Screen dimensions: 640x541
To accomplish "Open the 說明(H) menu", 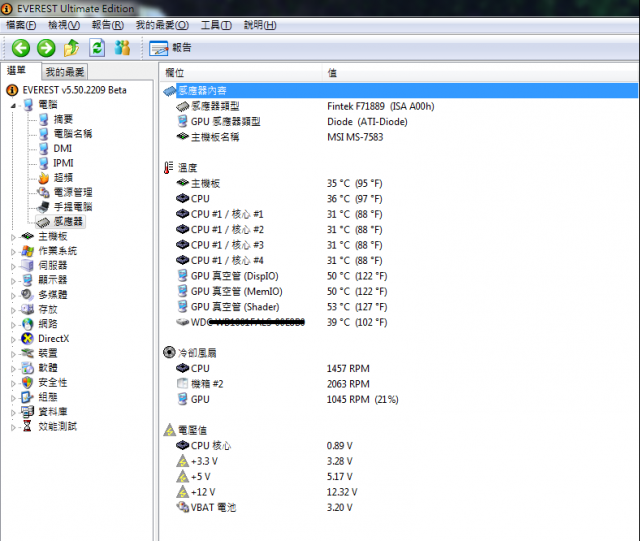I will click(260, 25).
